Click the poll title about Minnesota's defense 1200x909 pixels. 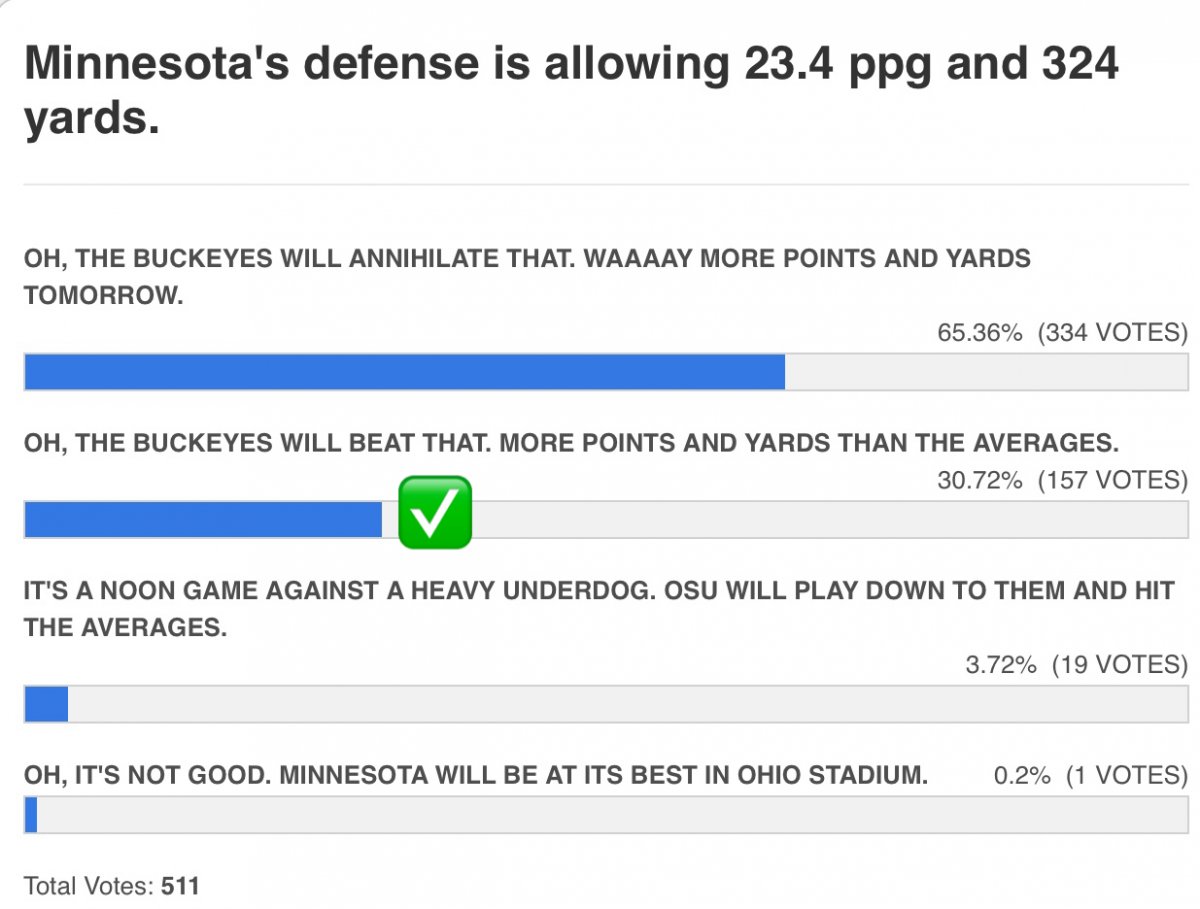pyautogui.click(x=571, y=91)
